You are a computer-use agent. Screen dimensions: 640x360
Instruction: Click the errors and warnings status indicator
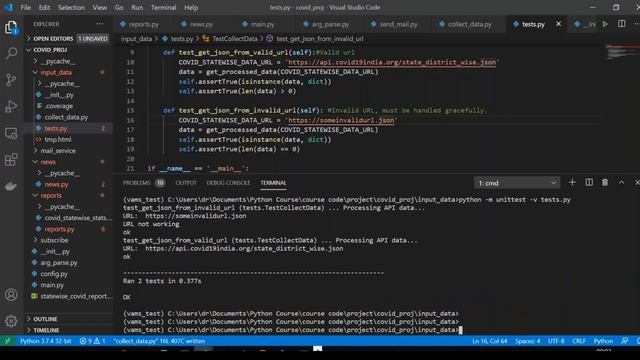(93, 341)
